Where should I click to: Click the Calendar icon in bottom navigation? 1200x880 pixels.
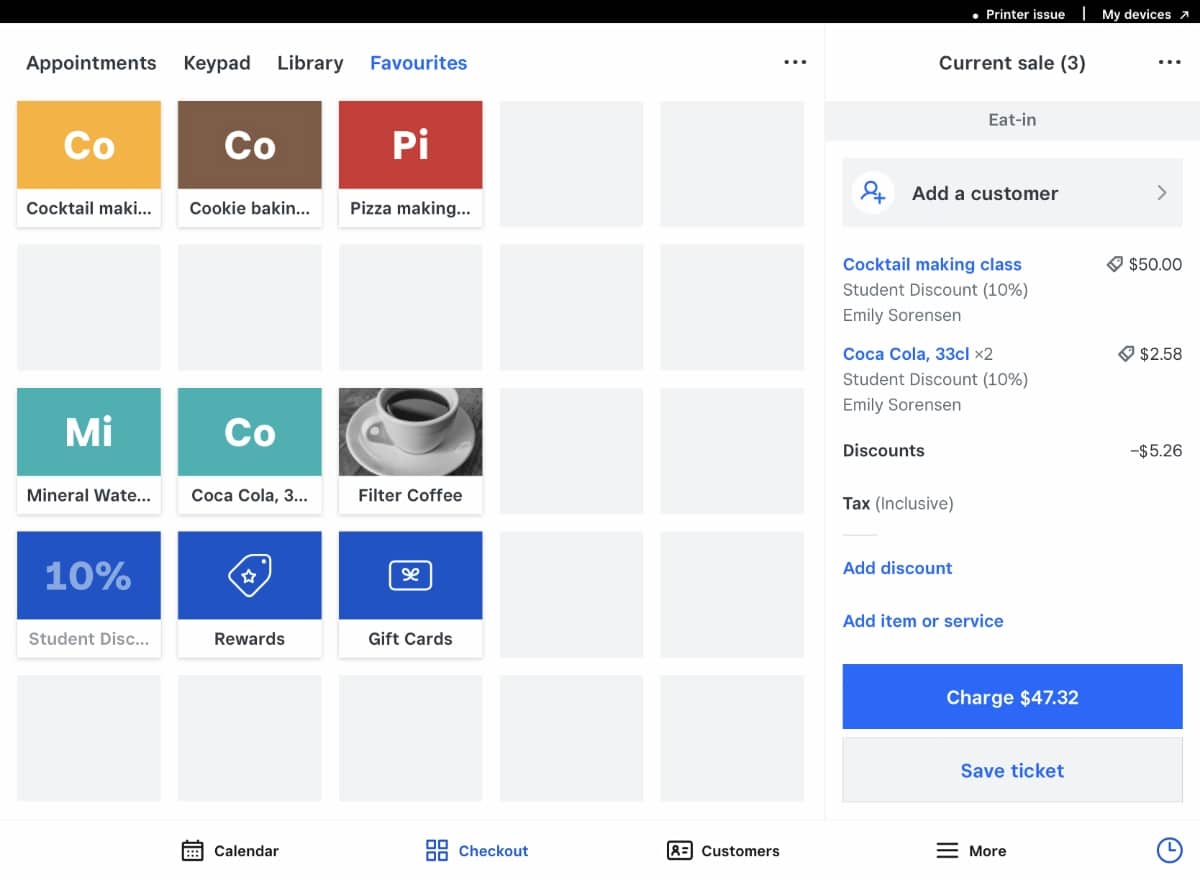pos(193,851)
